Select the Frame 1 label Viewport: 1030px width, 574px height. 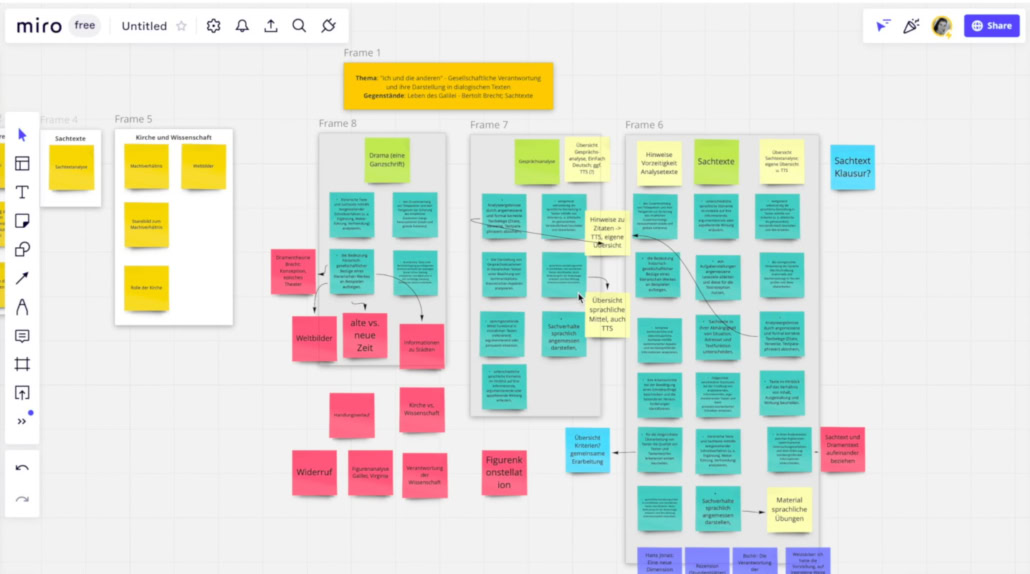[362, 53]
